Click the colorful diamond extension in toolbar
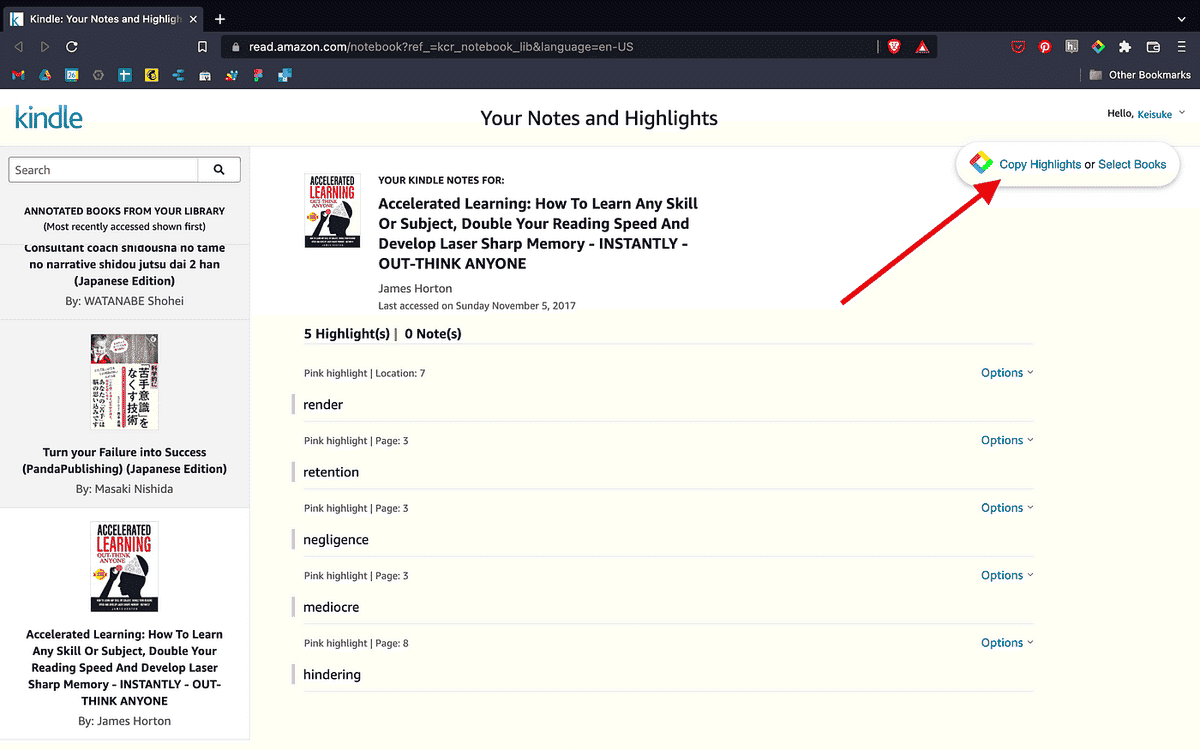Image resolution: width=1200 pixels, height=750 pixels. click(1098, 47)
